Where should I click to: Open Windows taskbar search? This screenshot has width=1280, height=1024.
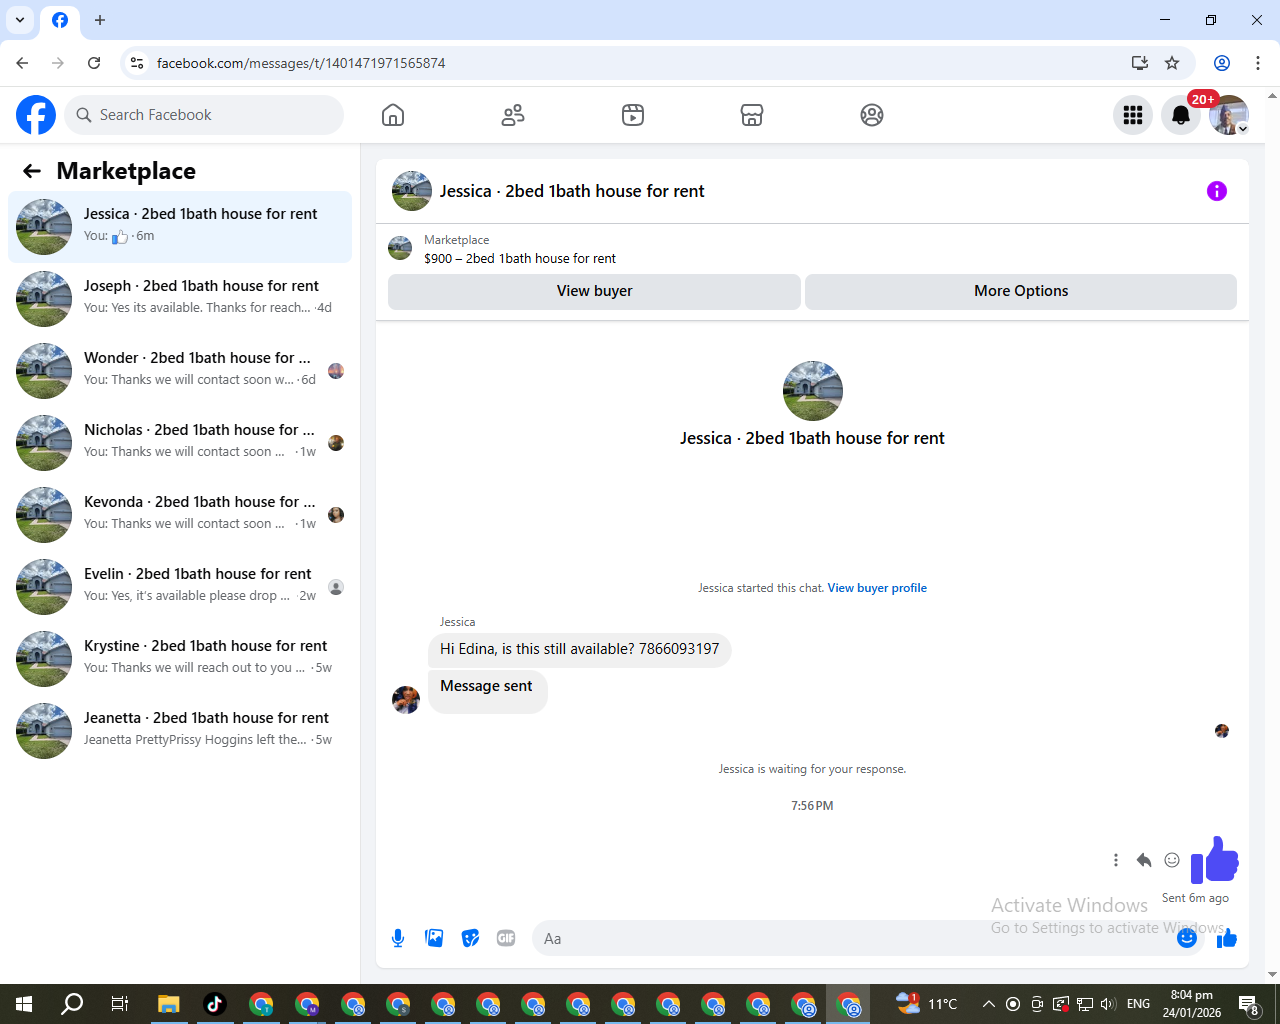coord(72,1004)
